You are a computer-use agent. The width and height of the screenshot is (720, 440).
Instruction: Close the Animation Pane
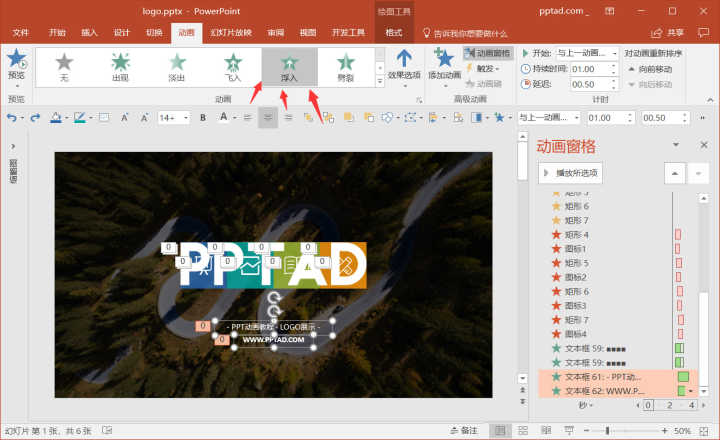(703, 145)
